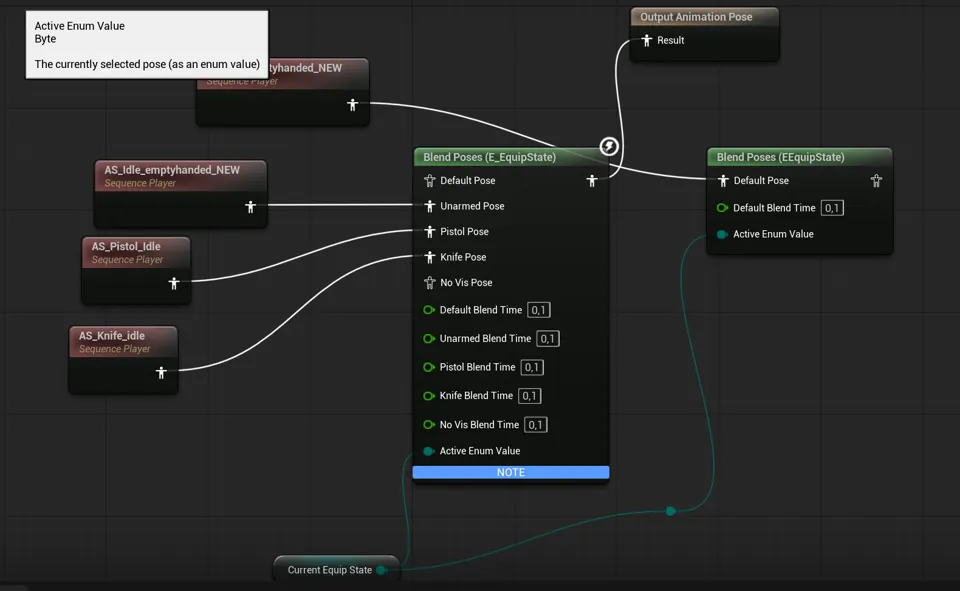Edit the No Vis Blend Time value field
The image size is (960, 591).
click(x=535, y=424)
